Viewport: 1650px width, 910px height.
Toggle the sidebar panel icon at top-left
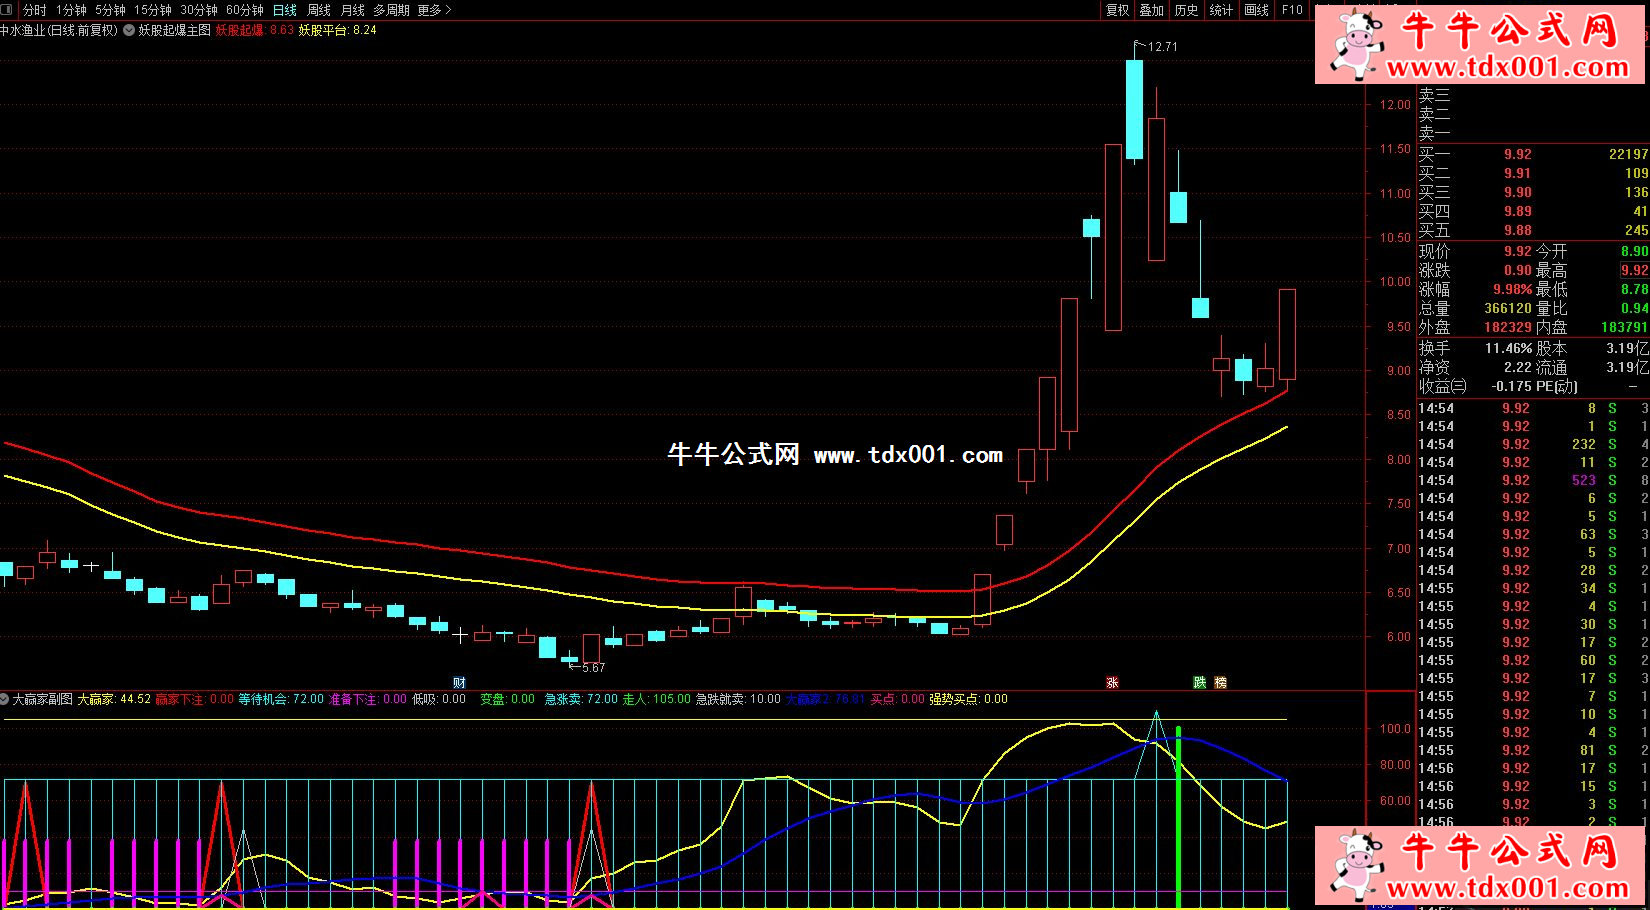(8, 10)
